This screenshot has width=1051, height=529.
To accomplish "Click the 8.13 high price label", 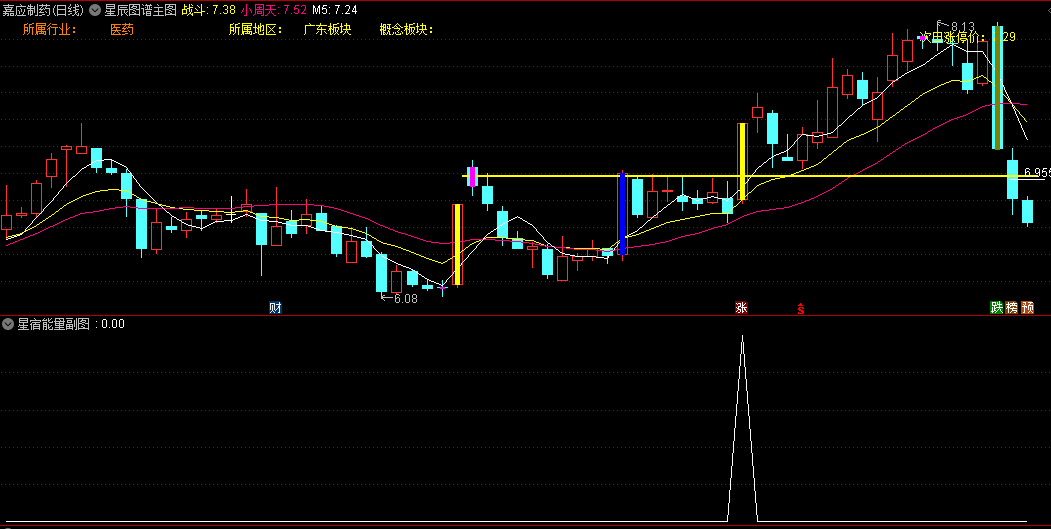I will pos(963,27).
